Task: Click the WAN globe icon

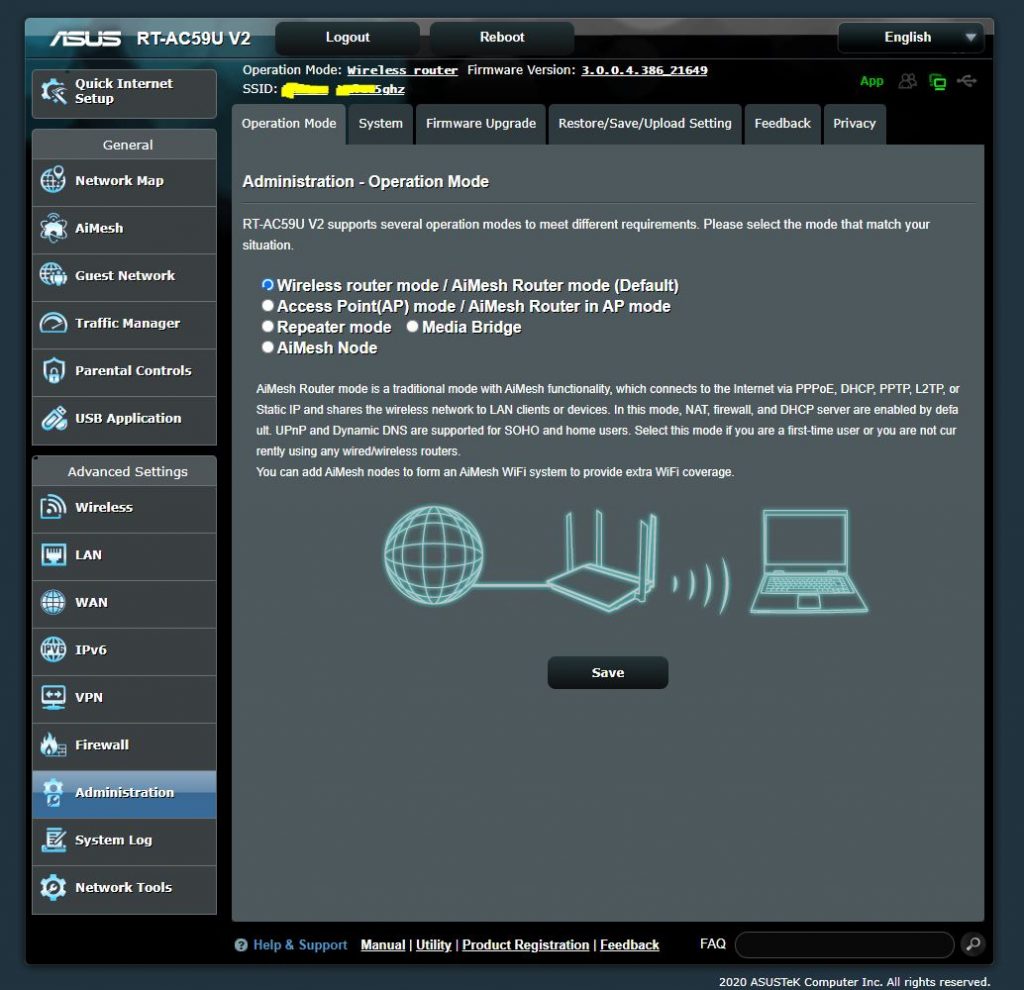Action: tap(53, 602)
